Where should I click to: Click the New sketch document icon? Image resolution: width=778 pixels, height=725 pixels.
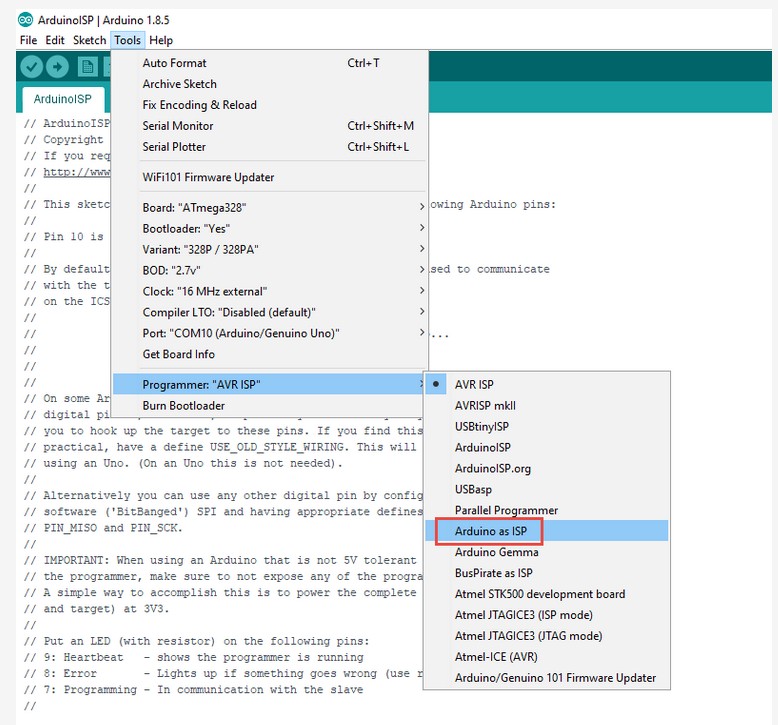coord(87,66)
